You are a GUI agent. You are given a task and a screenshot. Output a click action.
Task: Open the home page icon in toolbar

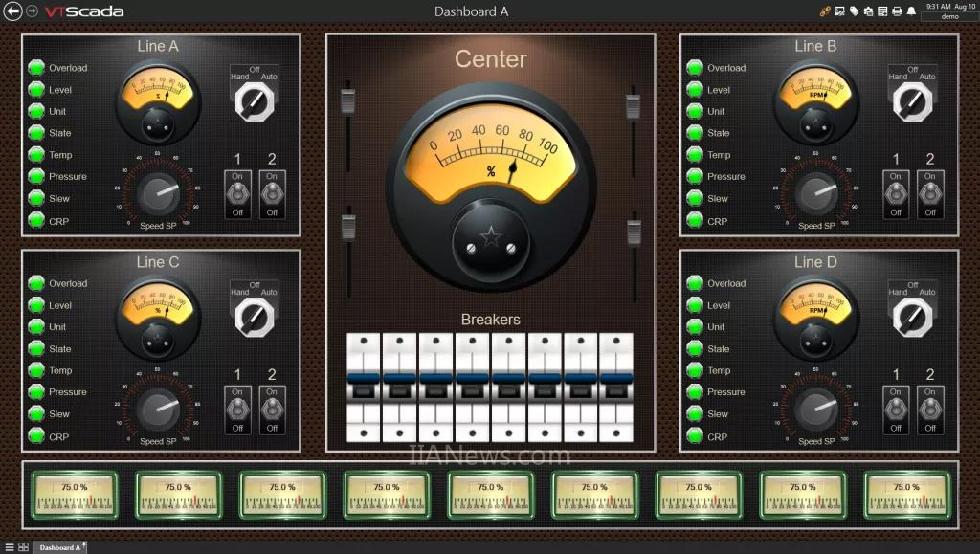[x=868, y=11]
